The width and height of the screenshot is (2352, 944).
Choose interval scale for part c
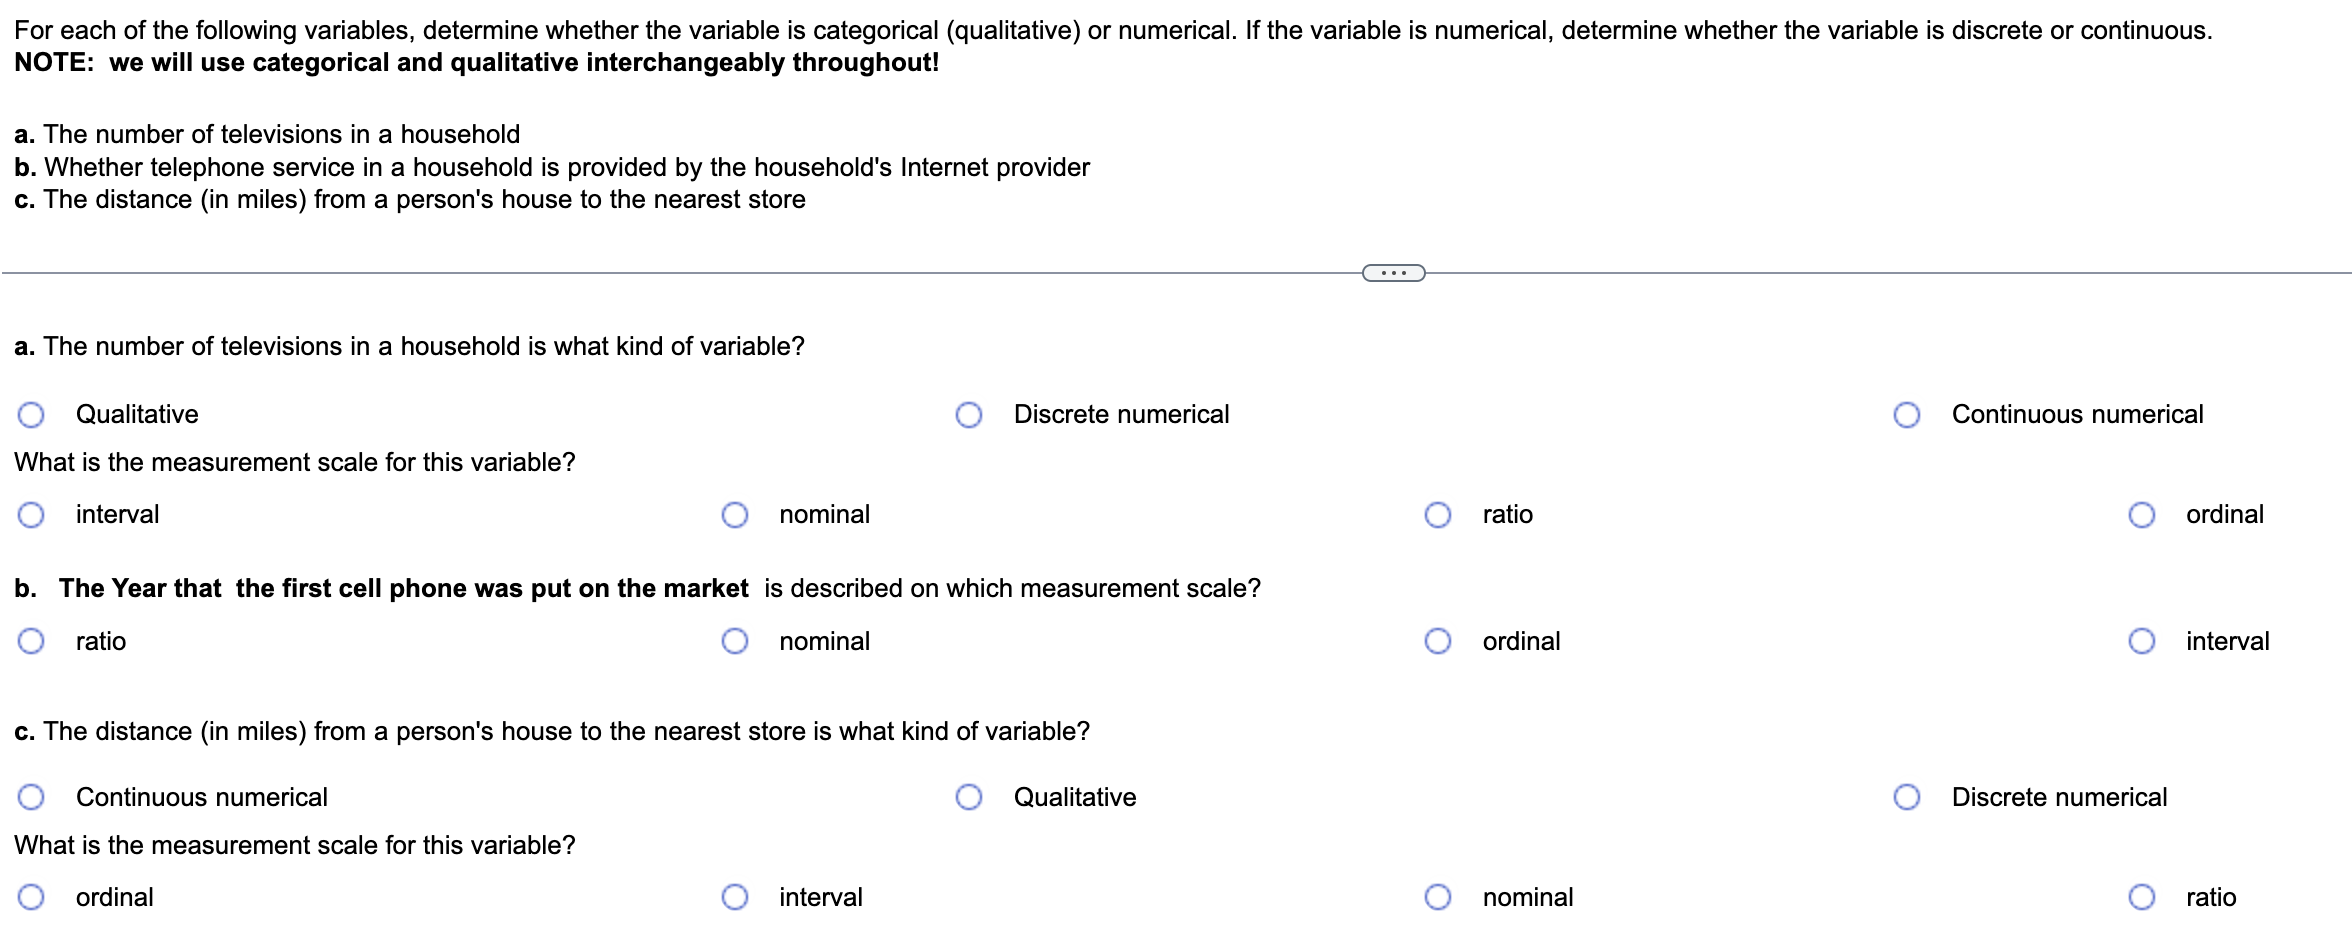click(x=736, y=897)
